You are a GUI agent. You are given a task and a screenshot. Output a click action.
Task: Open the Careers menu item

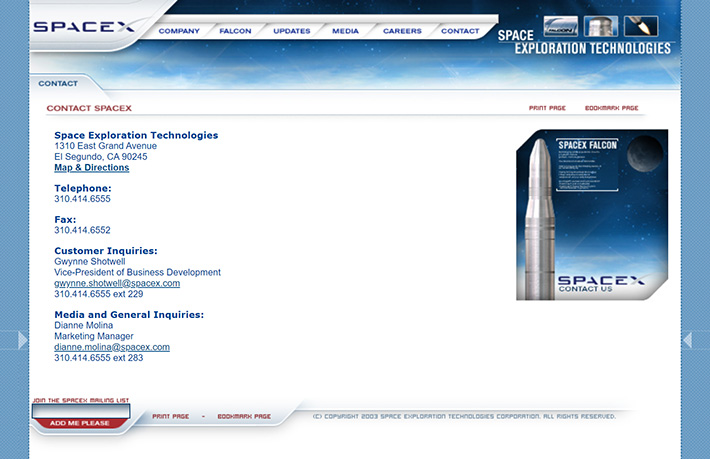tap(402, 31)
